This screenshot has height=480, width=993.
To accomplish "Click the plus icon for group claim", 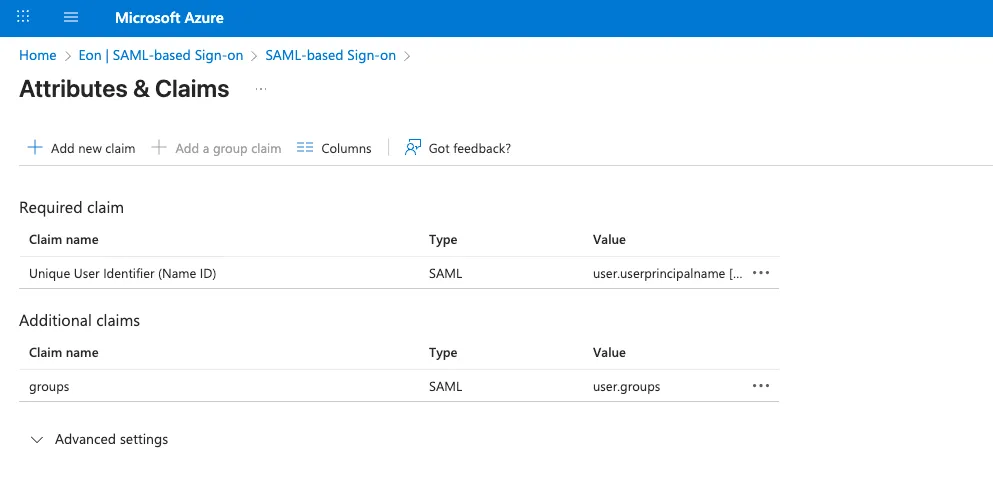I will click(x=159, y=148).
